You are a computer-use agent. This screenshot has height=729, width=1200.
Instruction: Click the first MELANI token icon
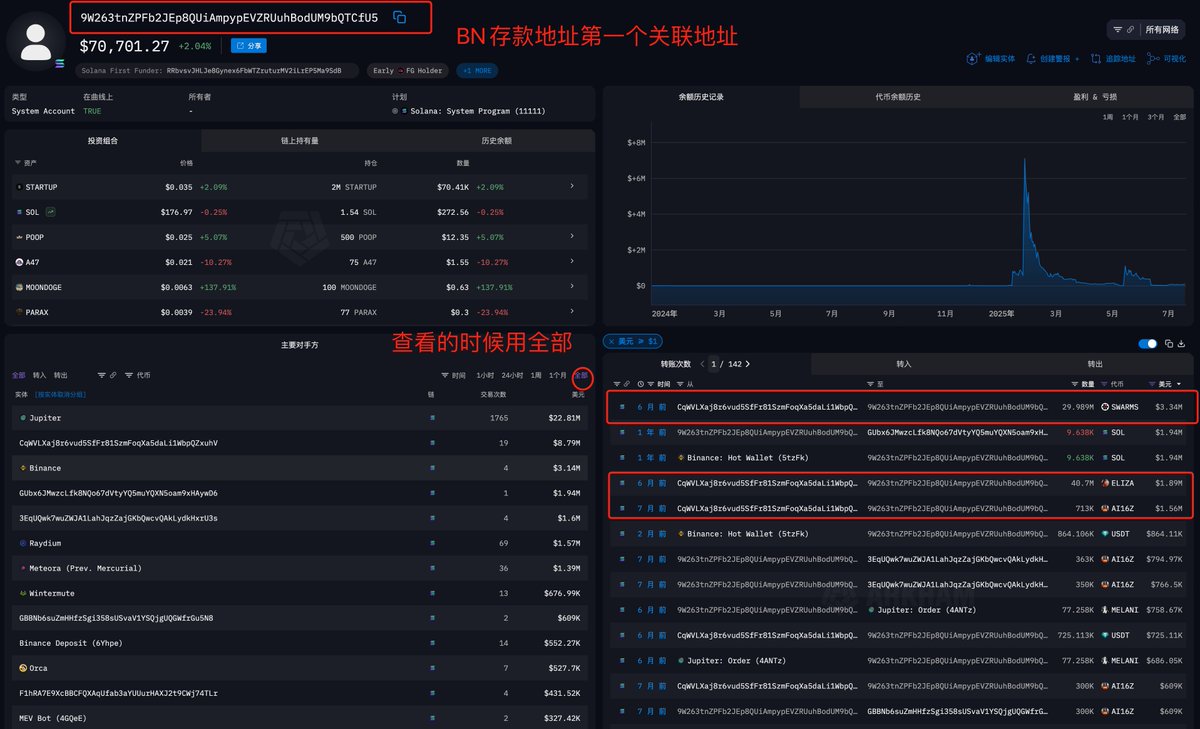click(1105, 609)
